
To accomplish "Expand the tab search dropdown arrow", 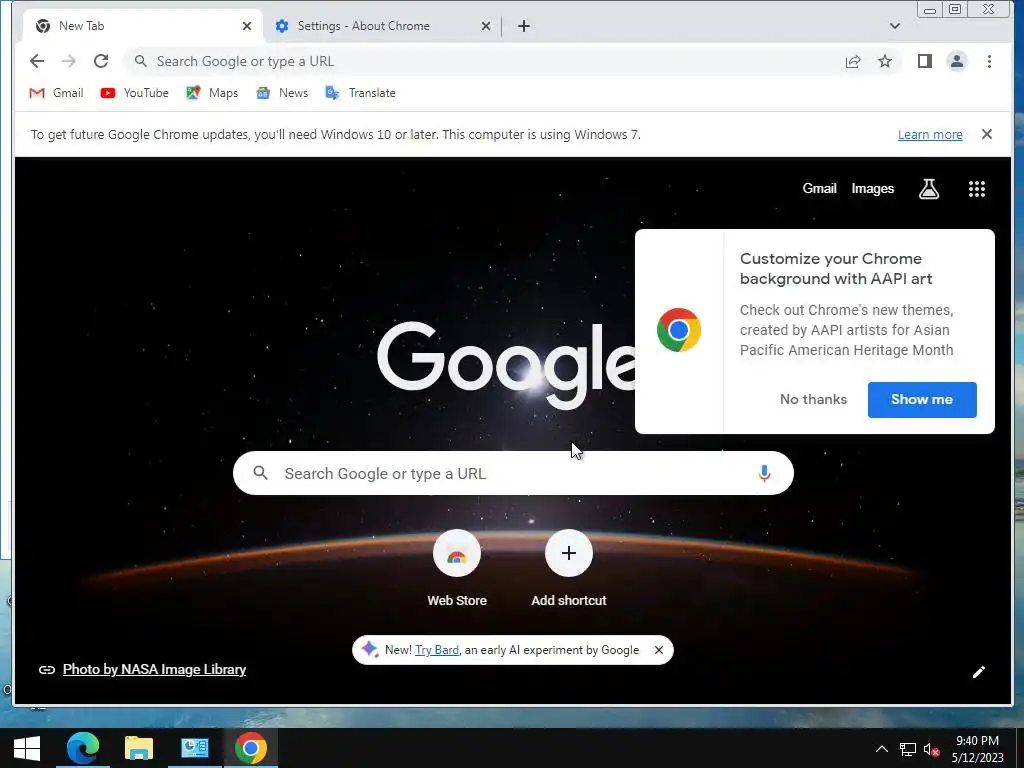I will coord(895,26).
